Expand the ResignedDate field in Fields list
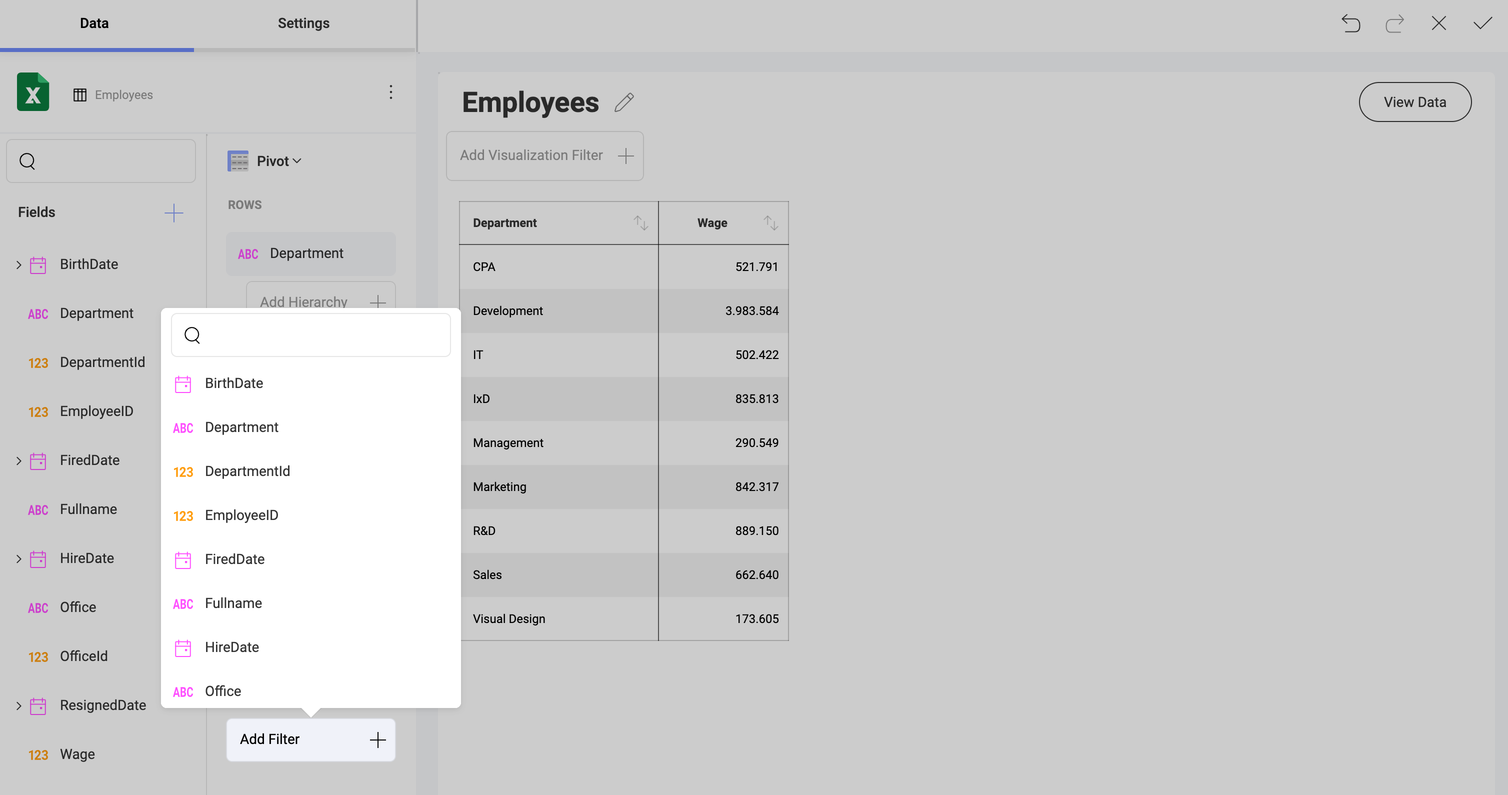This screenshot has width=1508, height=795. [18, 706]
